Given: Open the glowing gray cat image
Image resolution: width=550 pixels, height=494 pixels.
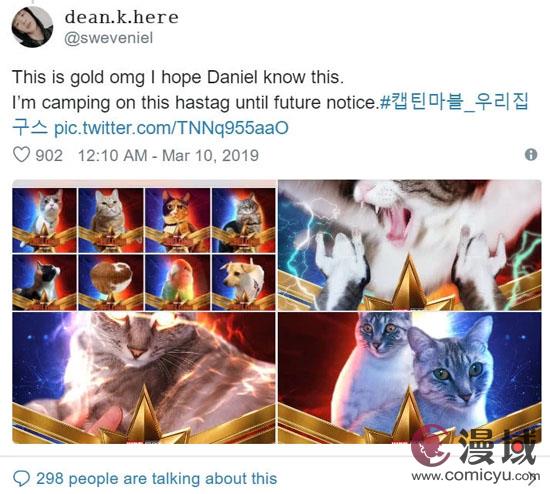Looking at the screenshot, I should [x=144, y=378].
